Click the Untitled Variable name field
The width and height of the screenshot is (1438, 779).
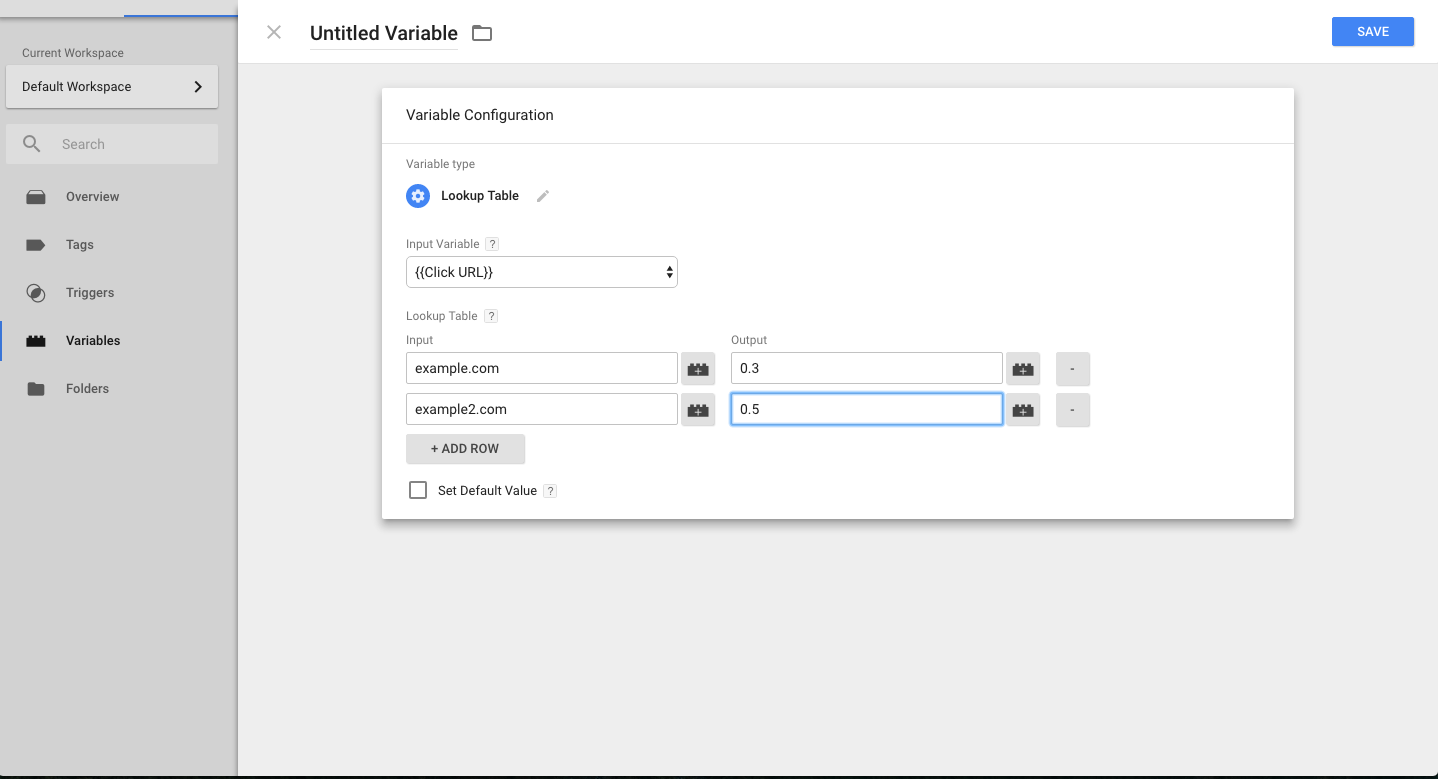pyautogui.click(x=384, y=33)
